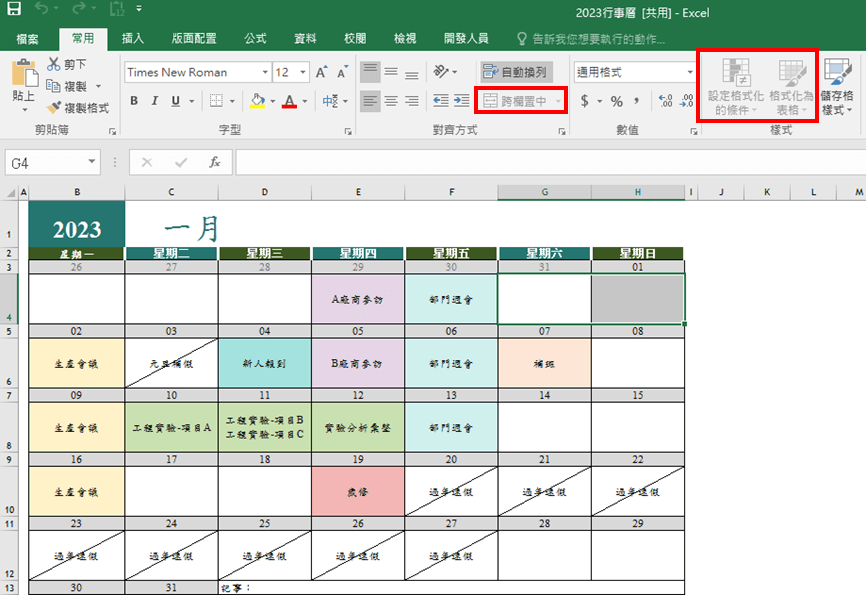This screenshot has width=866, height=595.
Task: Apply Percent Style format
Action: [616, 101]
